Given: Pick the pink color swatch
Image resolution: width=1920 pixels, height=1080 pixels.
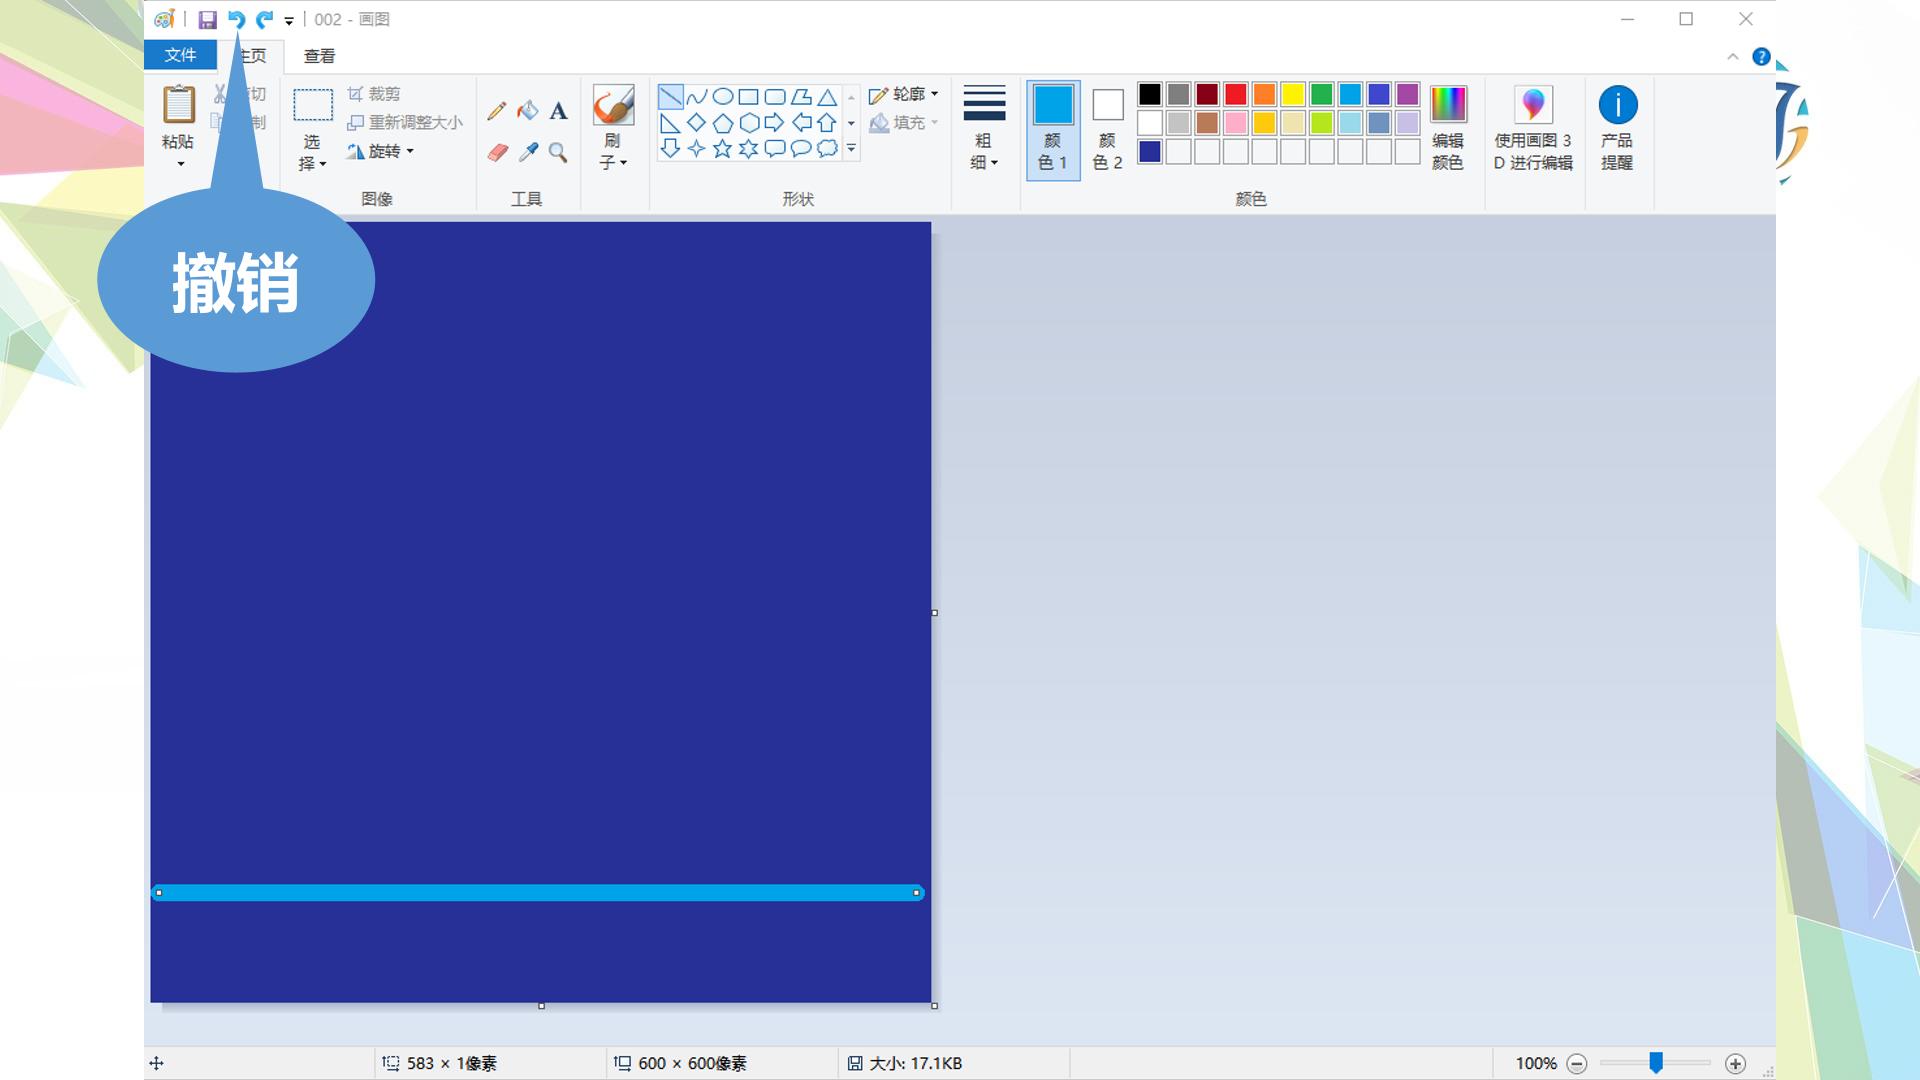Looking at the screenshot, I should tap(1236, 123).
